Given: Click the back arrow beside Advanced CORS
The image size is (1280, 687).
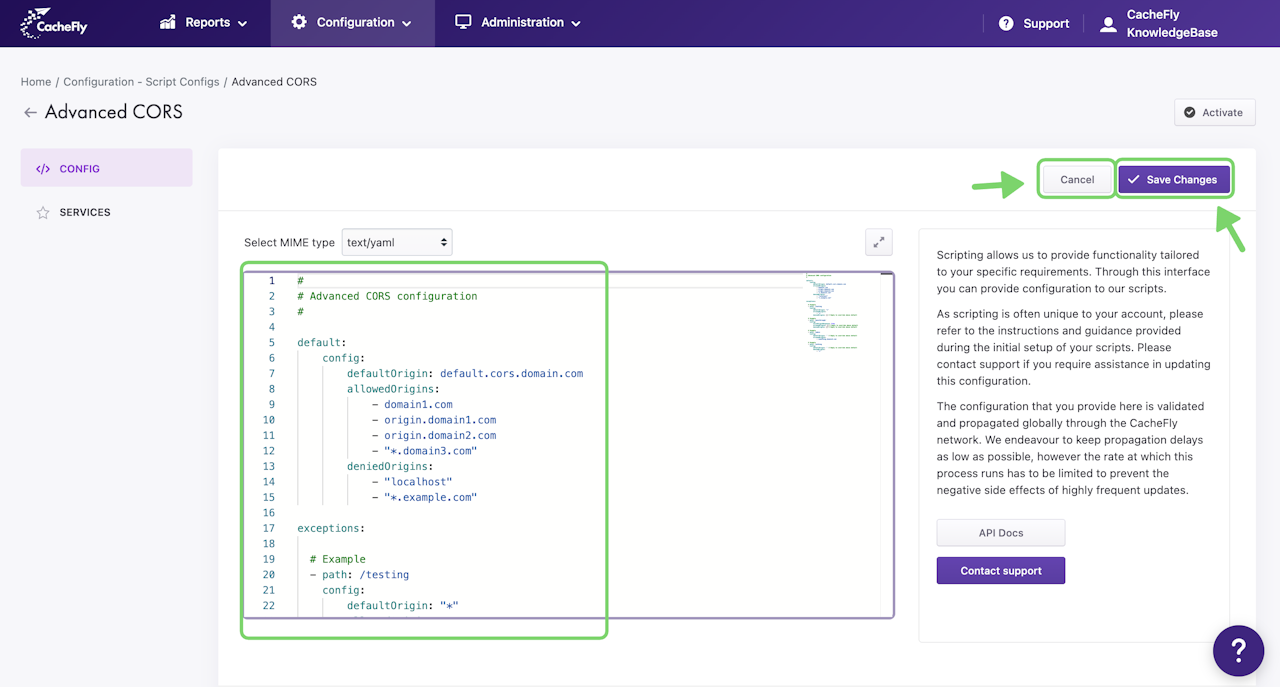Looking at the screenshot, I should click(x=30, y=113).
